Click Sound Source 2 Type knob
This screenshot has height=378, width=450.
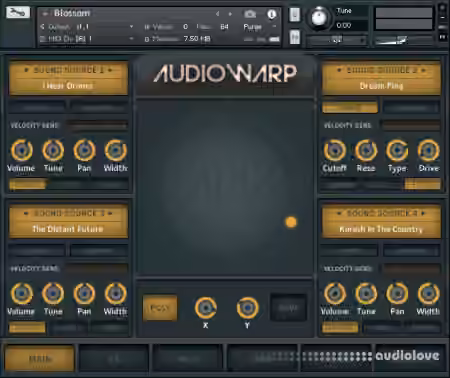click(x=397, y=150)
